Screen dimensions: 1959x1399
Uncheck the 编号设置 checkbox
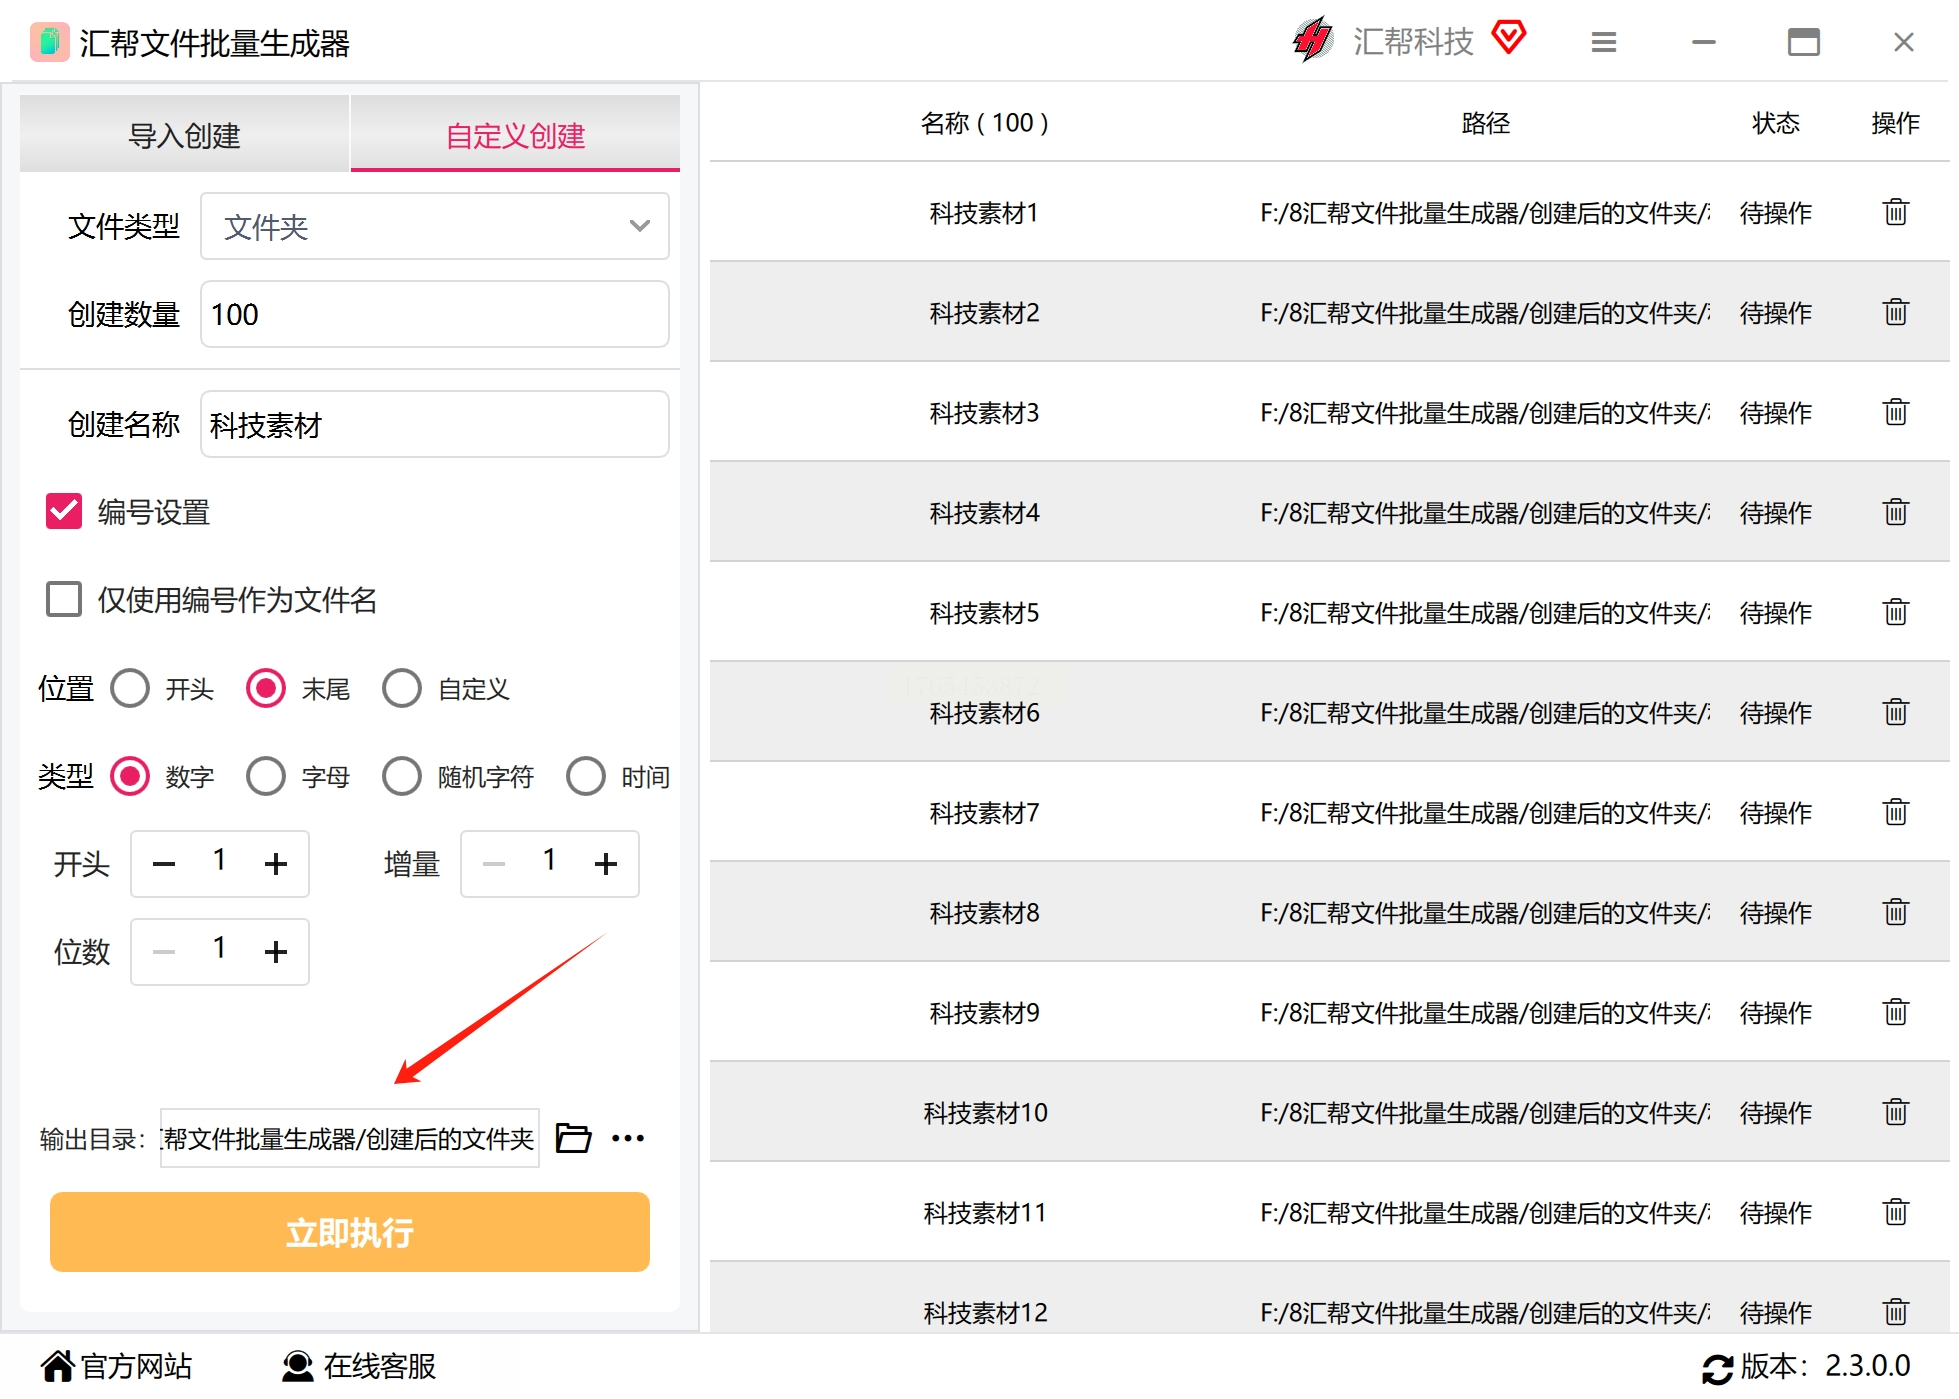click(64, 511)
